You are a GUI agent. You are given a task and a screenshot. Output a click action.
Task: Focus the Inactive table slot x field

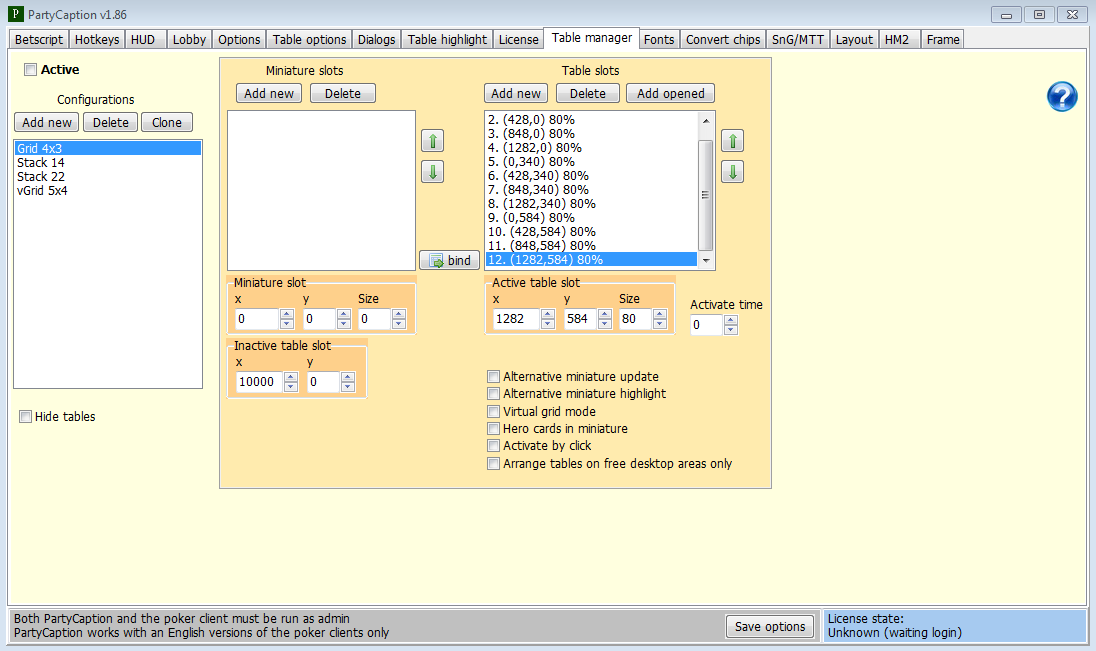[259, 382]
